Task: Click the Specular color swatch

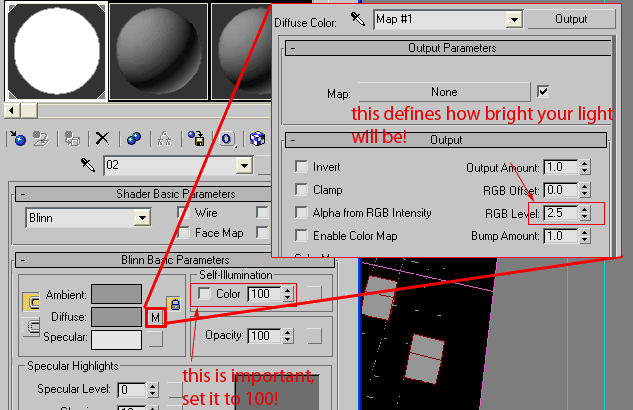Action: tap(116, 340)
